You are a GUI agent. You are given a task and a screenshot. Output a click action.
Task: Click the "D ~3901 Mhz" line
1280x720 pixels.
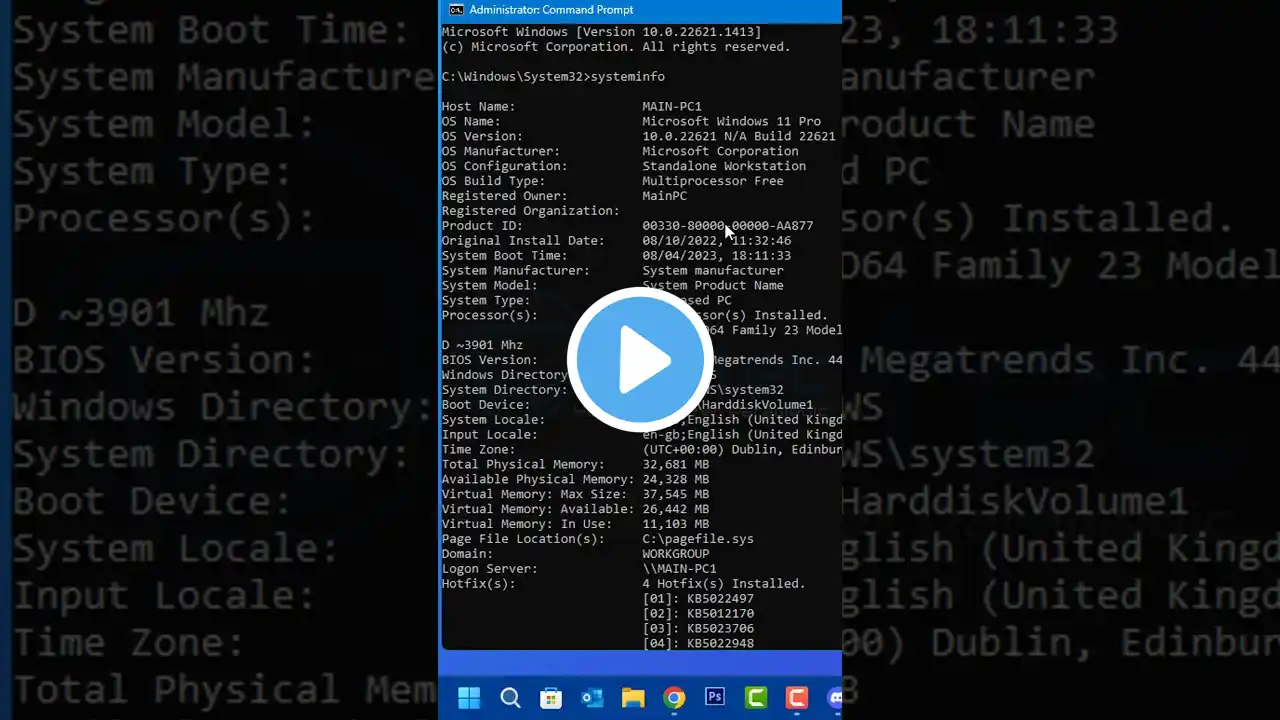482,345
